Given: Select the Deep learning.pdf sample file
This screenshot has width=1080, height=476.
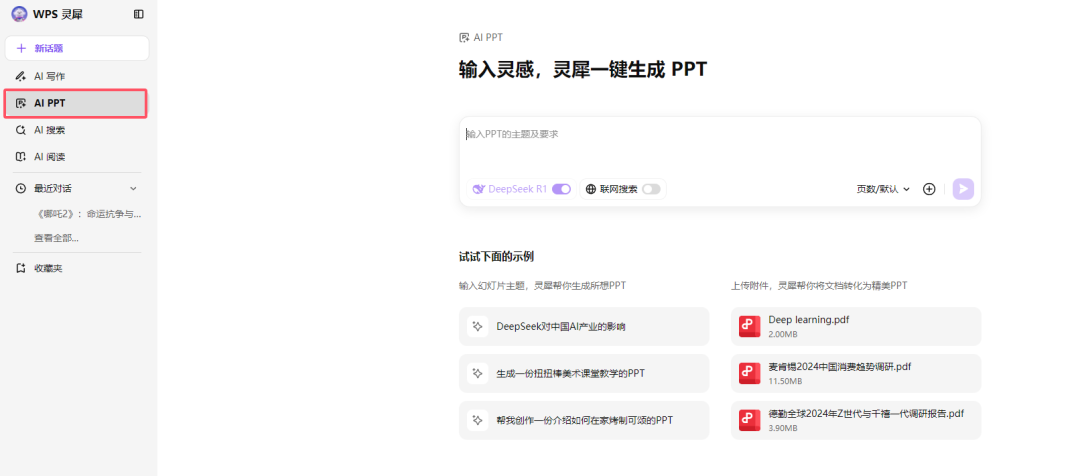Looking at the screenshot, I should coord(856,327).
